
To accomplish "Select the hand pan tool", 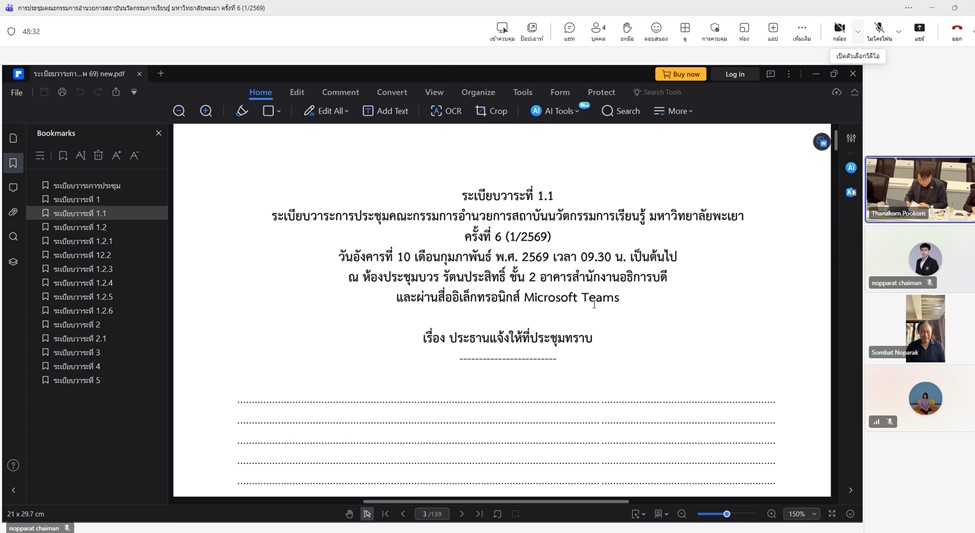I will coord(349,514).
